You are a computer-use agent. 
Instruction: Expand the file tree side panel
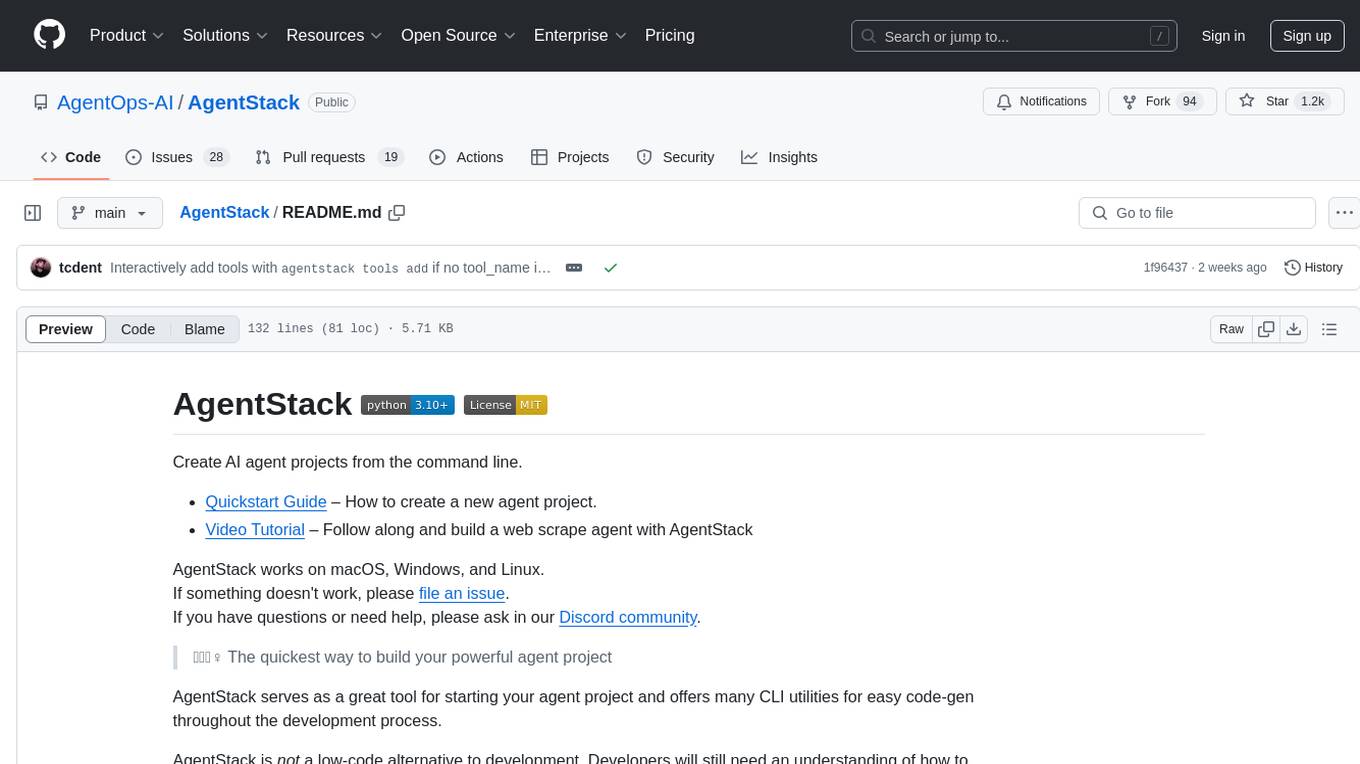[33, 213]
